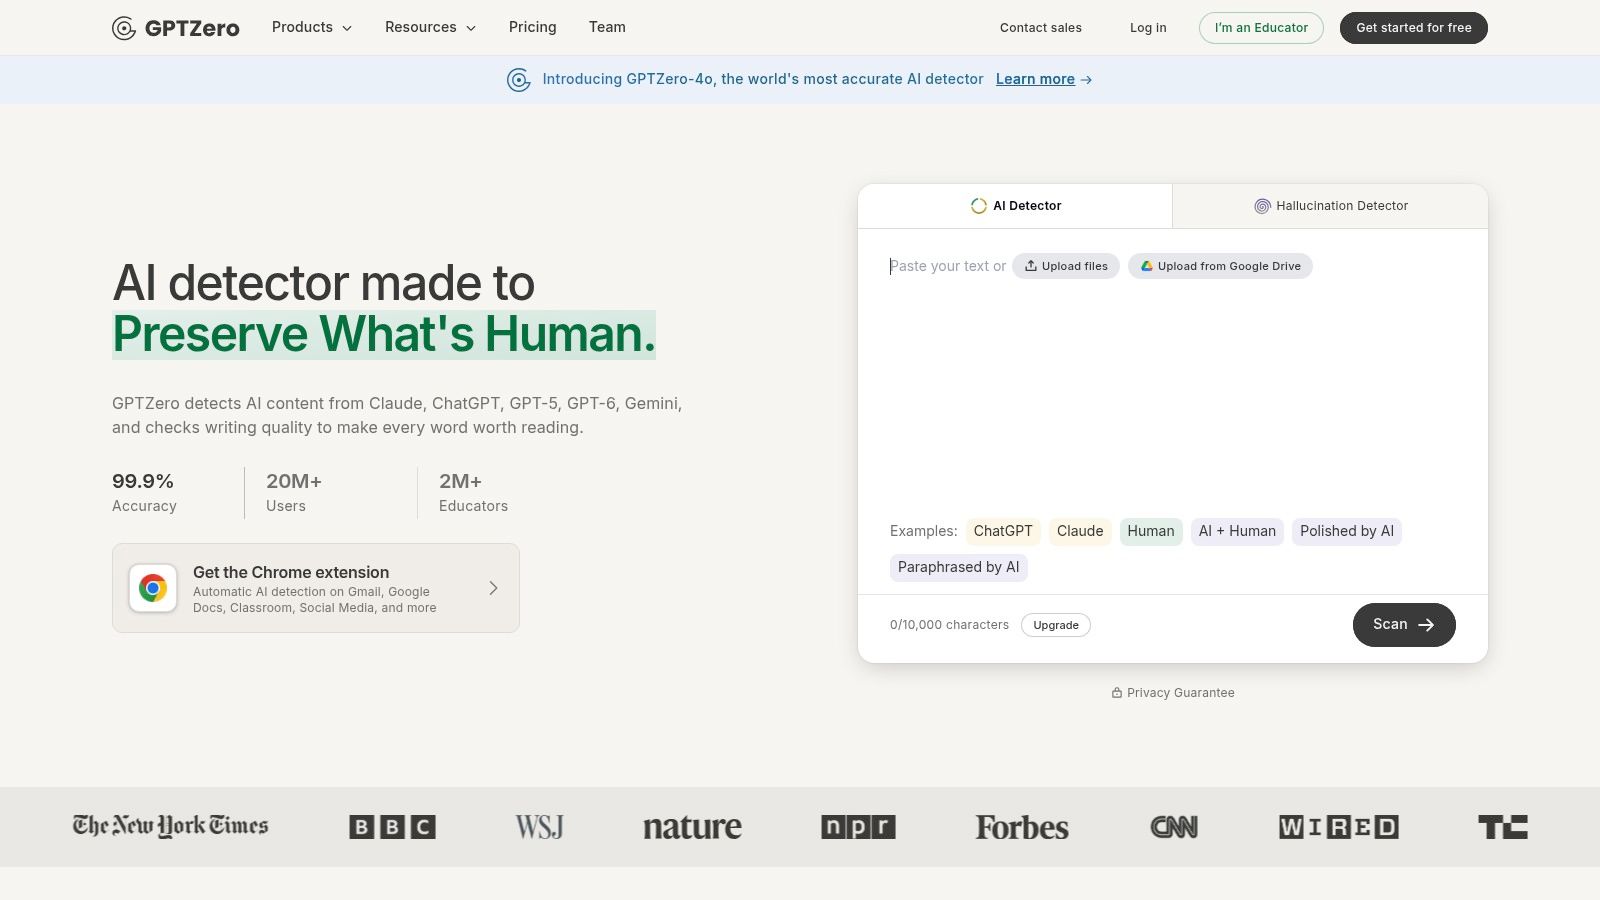Click the Chrome icon in the extension card

pyautogui.click(x=153, y=588)
